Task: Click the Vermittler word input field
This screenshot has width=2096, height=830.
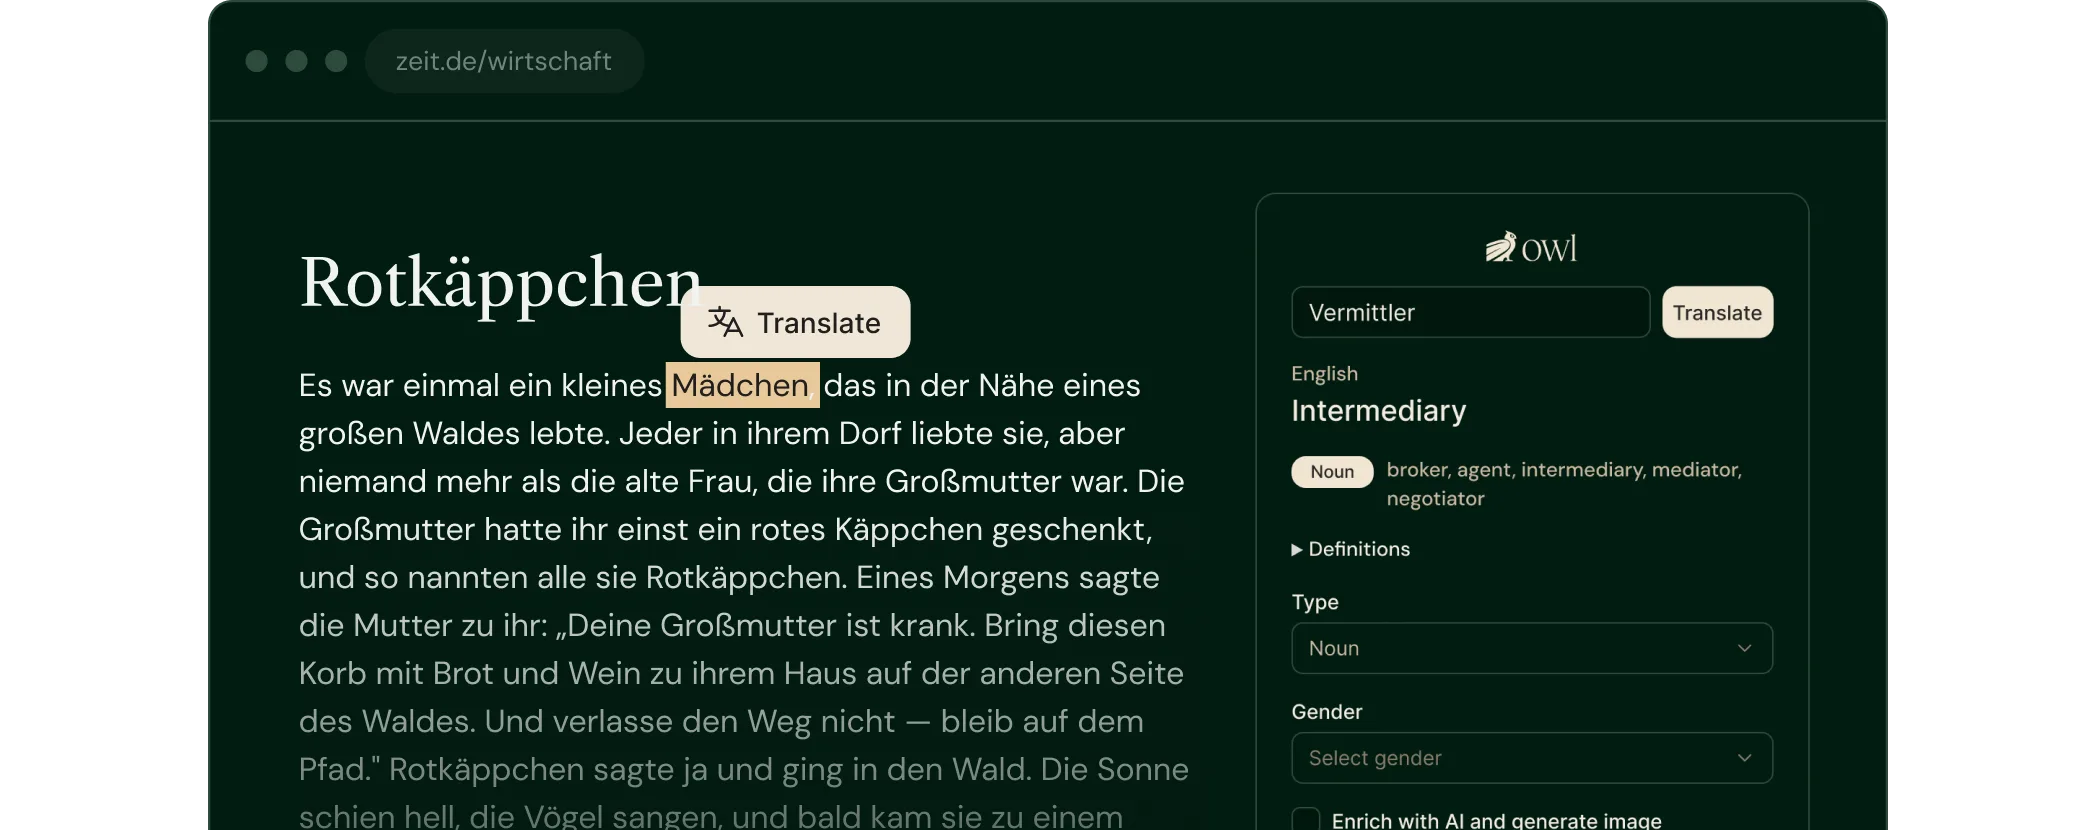Action: click(x=1470, y=312)
